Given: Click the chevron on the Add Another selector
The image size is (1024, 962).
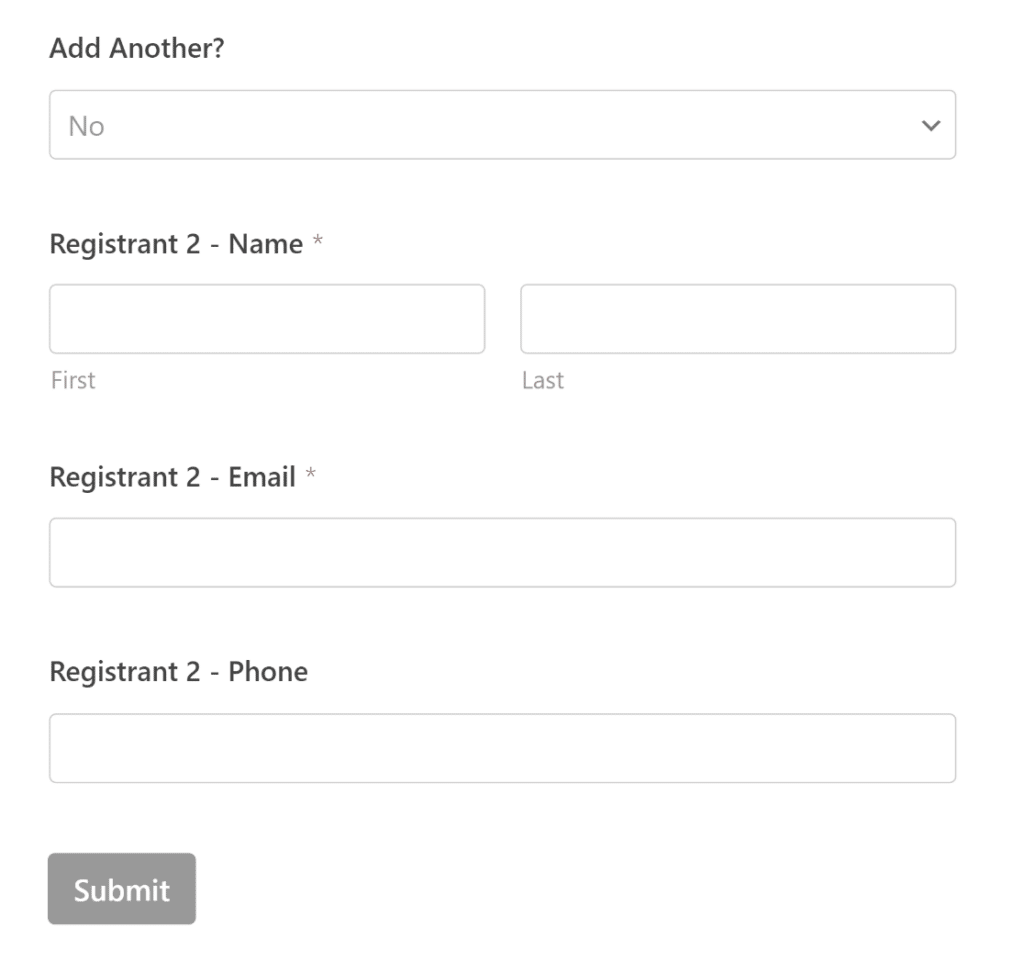Looking at the screenshot, I should click(x=930, y=126).
